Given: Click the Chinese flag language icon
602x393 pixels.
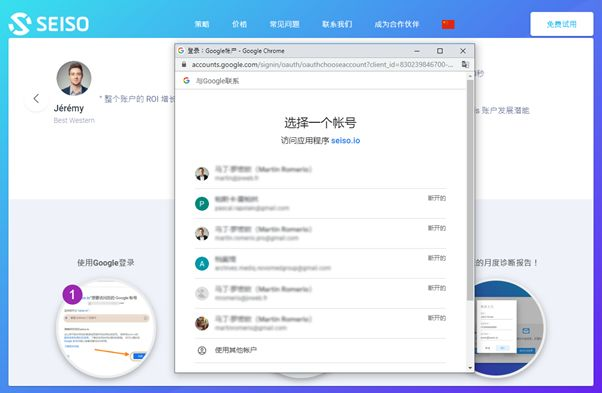Looking at the screenshot, I should (448, 25).
